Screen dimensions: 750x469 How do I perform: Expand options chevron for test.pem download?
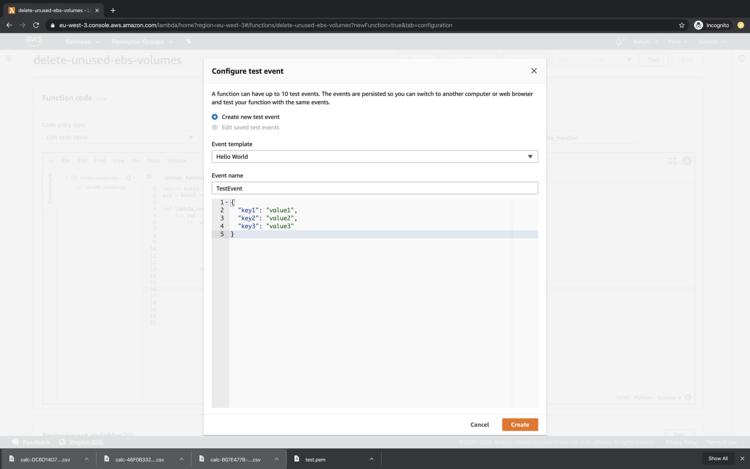click(x=371, y=459)
